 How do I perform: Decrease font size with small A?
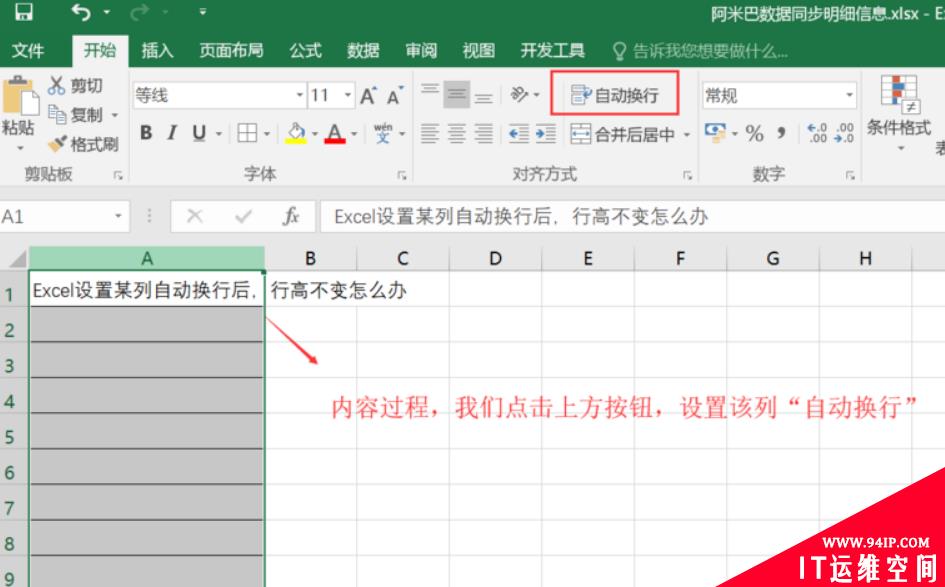(395, 95)
